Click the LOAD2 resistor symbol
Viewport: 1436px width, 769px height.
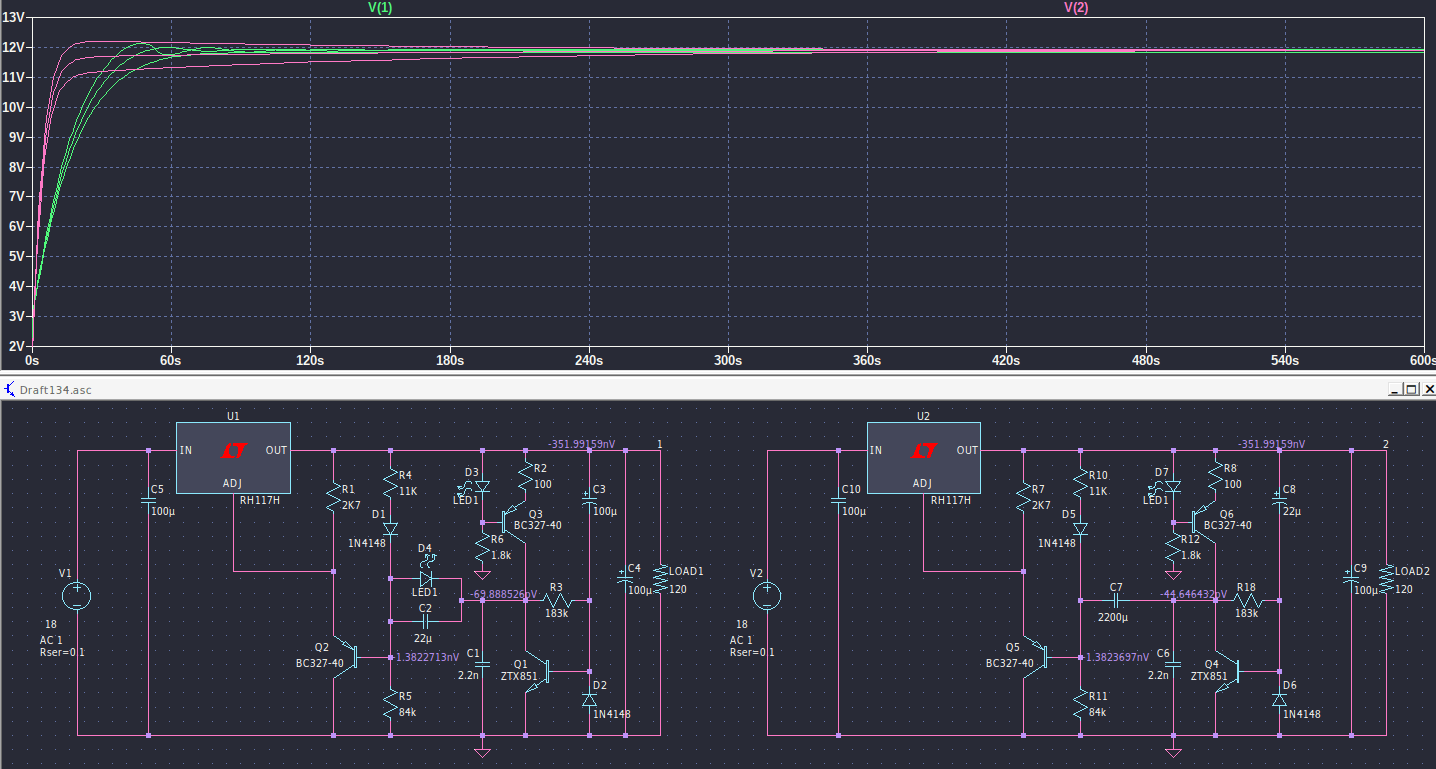tap(1386, 580)
